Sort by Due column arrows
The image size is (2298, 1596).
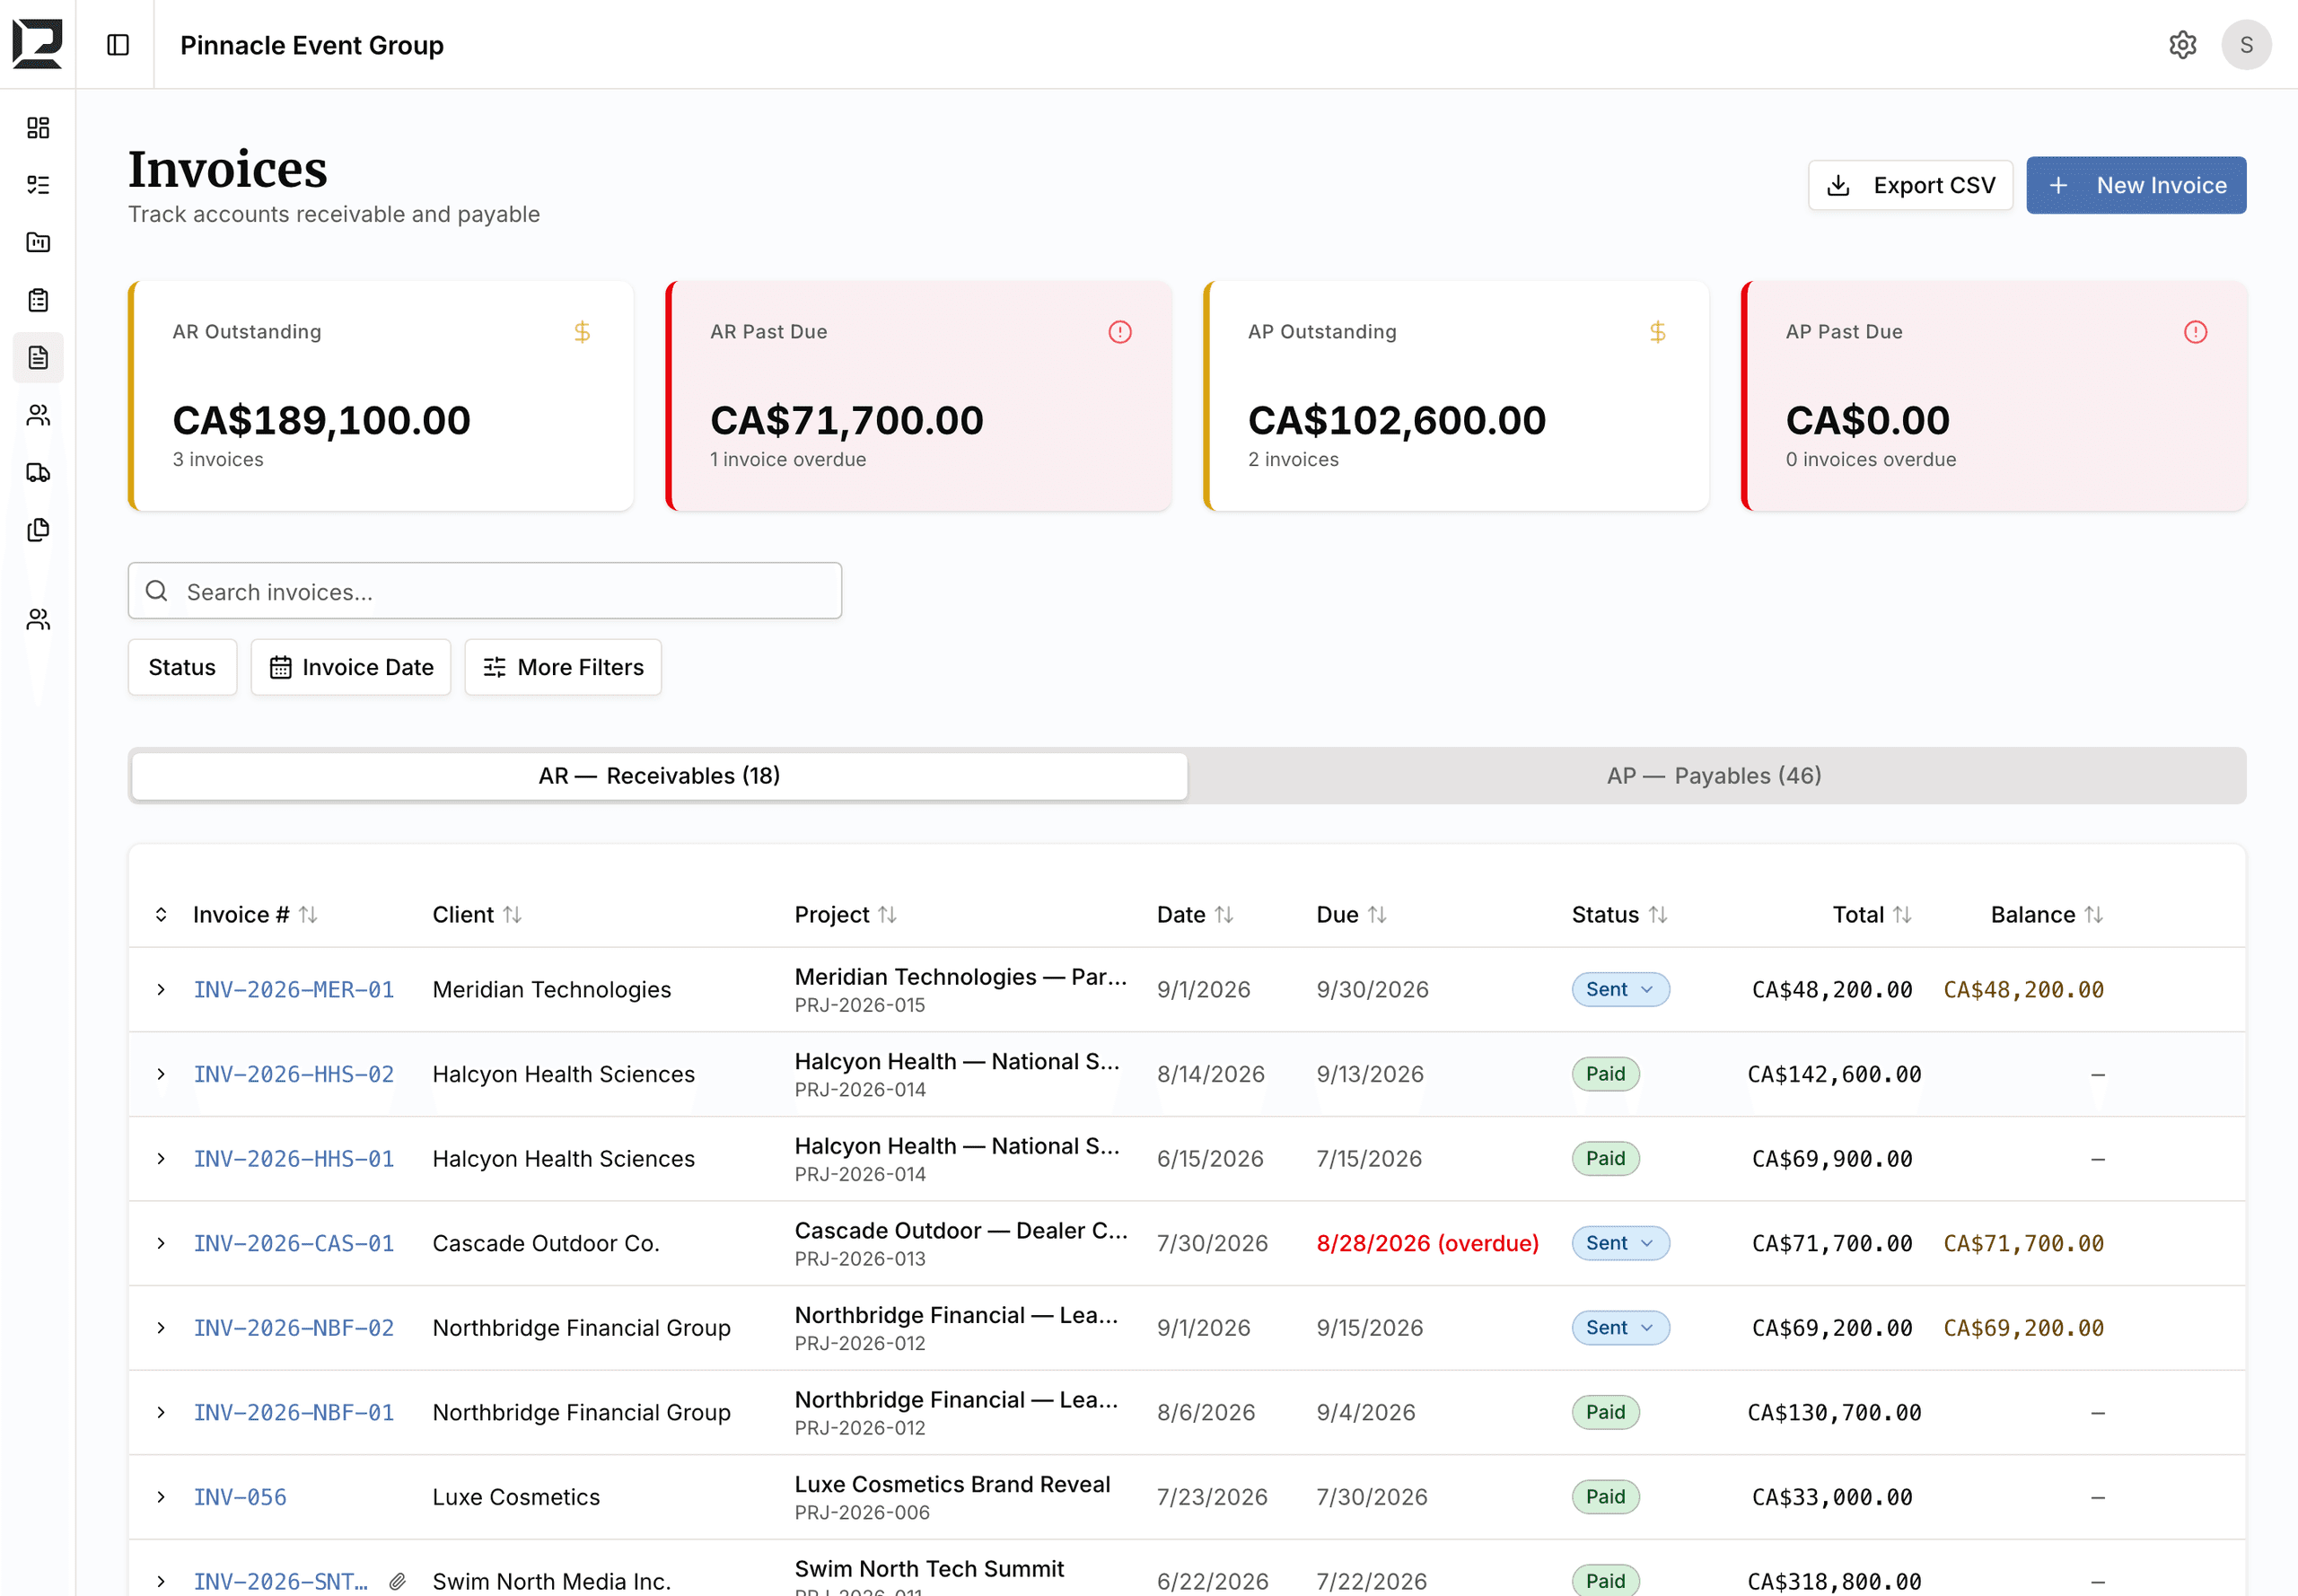[x=1377, y=915]
